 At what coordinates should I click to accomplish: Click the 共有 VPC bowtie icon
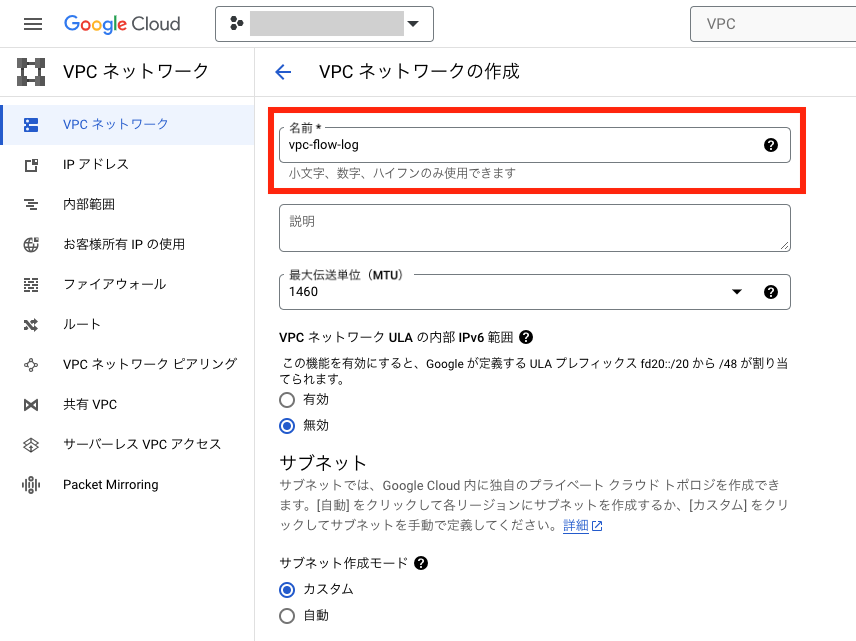(31, 405)
